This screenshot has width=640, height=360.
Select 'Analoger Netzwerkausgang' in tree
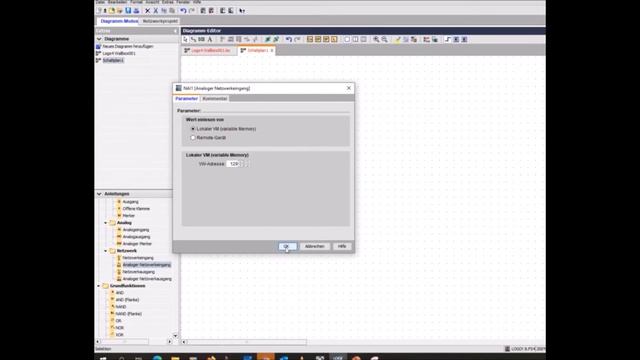(147, 279)
